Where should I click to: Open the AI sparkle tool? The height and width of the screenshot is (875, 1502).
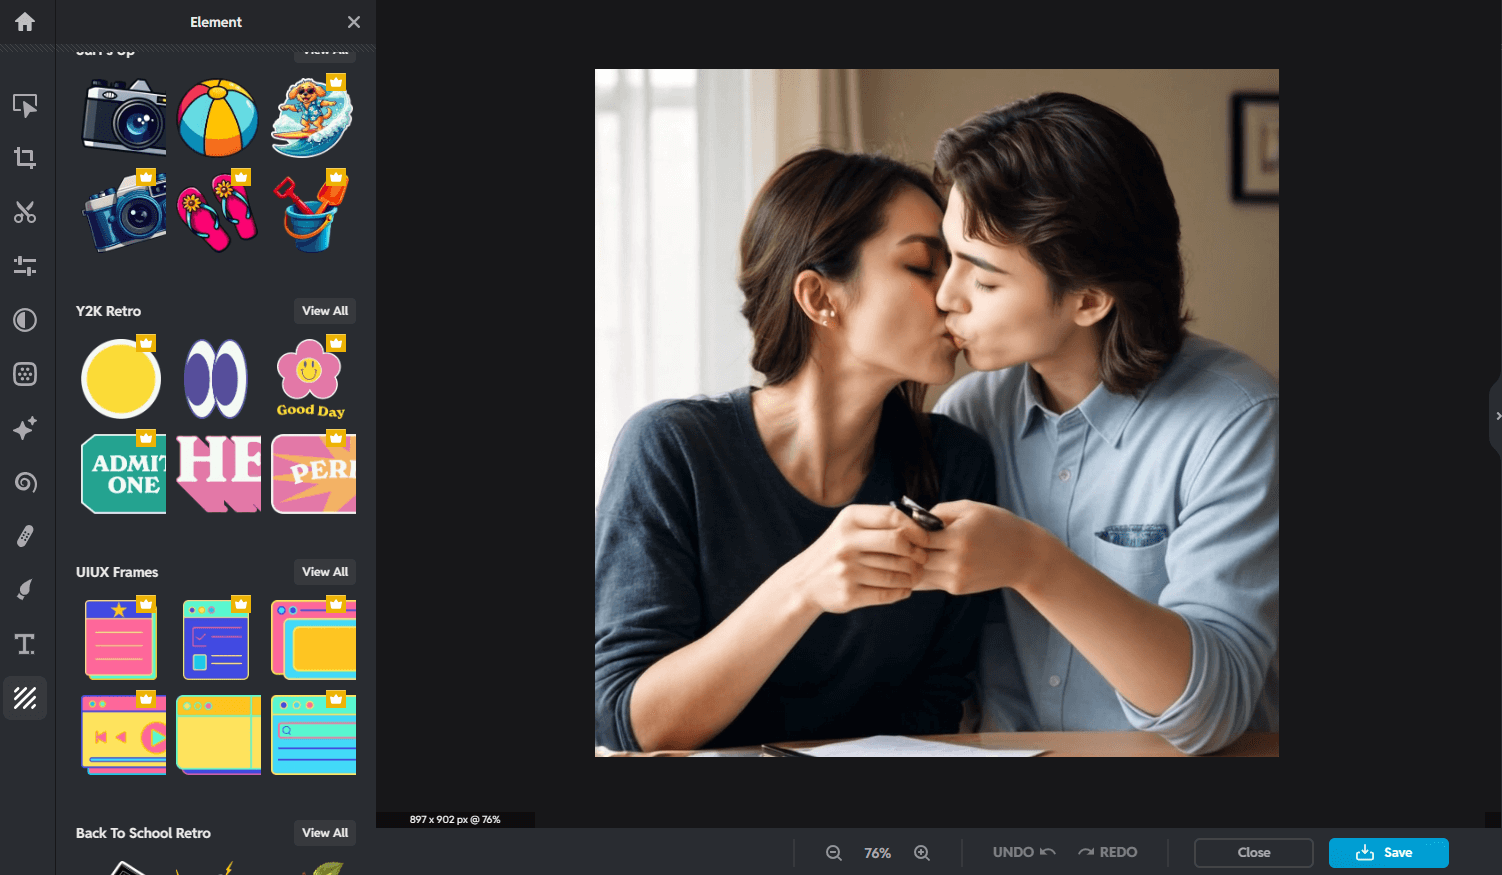pyautogui.click(x=25, y=428)
